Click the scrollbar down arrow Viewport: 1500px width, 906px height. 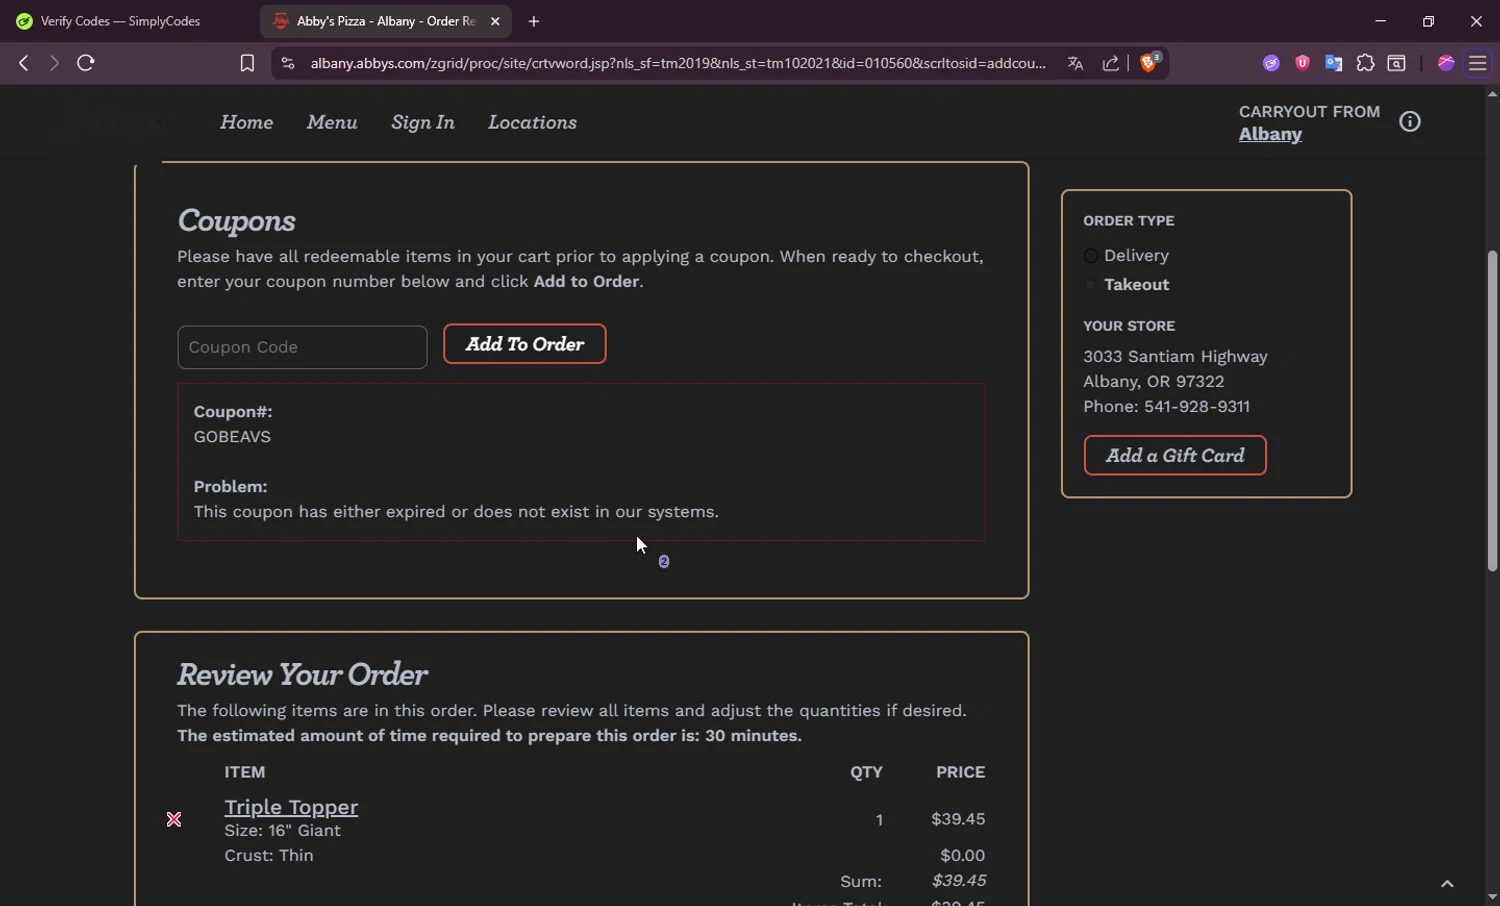point(1492,897)
